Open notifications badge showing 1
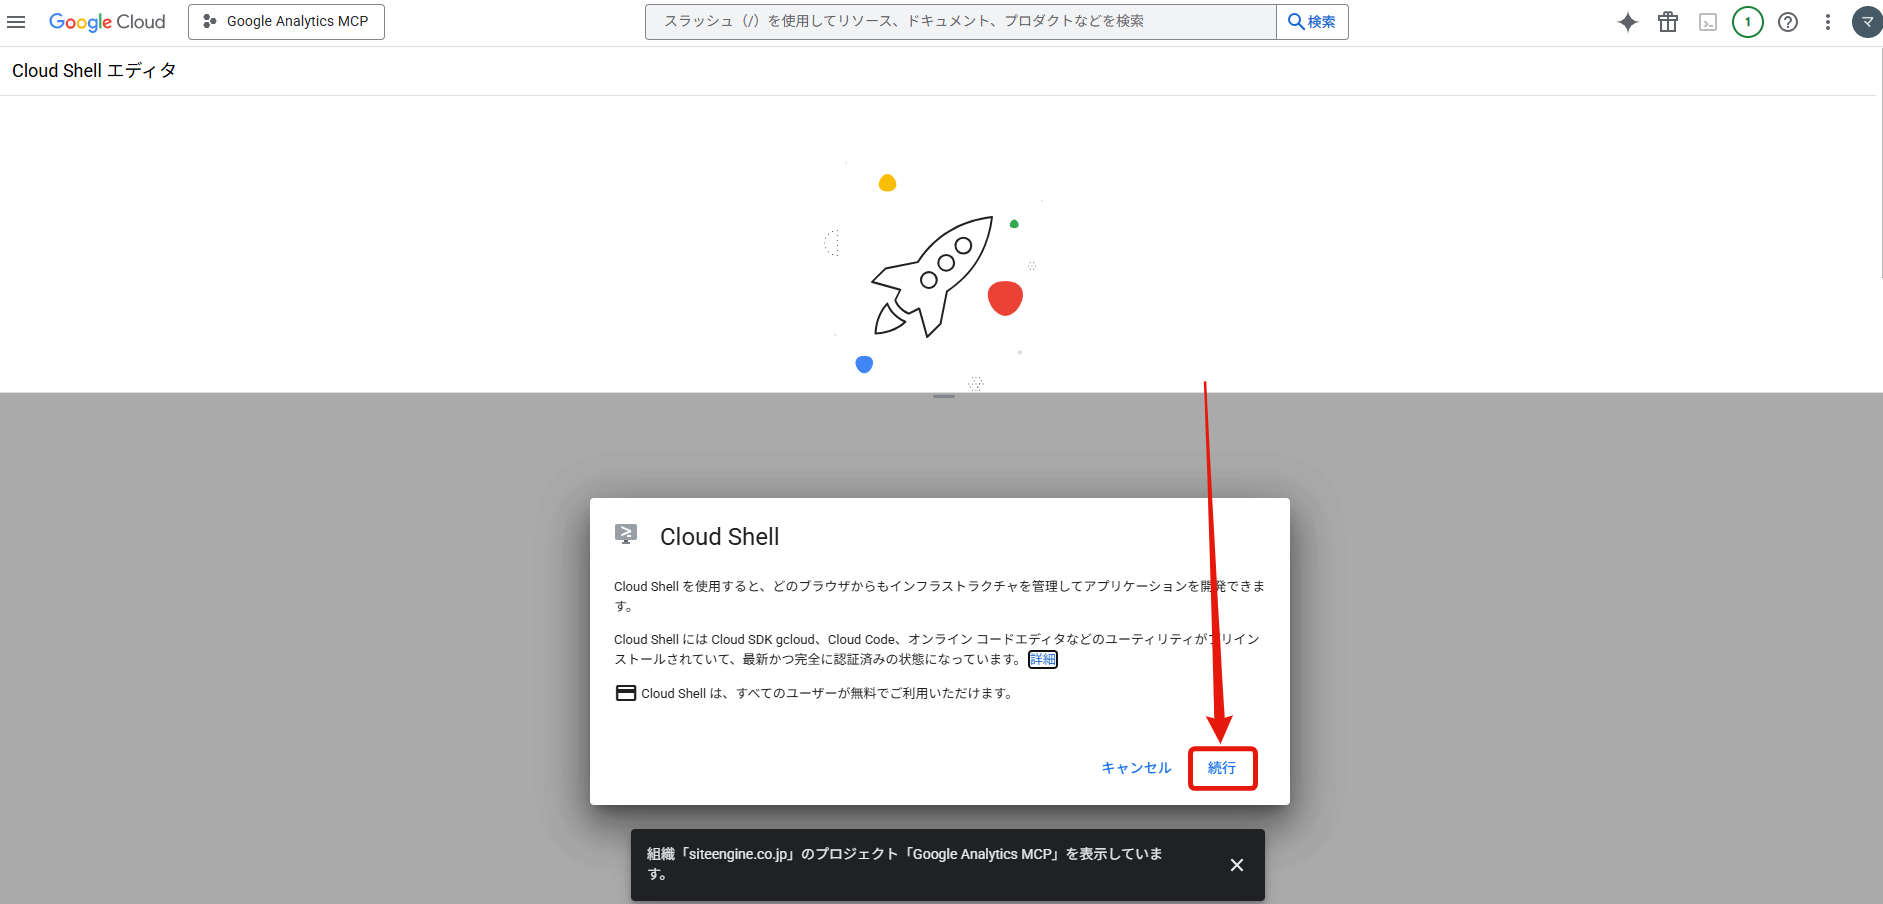Viewport: 1883px width, 904px height. (x=1748, y=22)
